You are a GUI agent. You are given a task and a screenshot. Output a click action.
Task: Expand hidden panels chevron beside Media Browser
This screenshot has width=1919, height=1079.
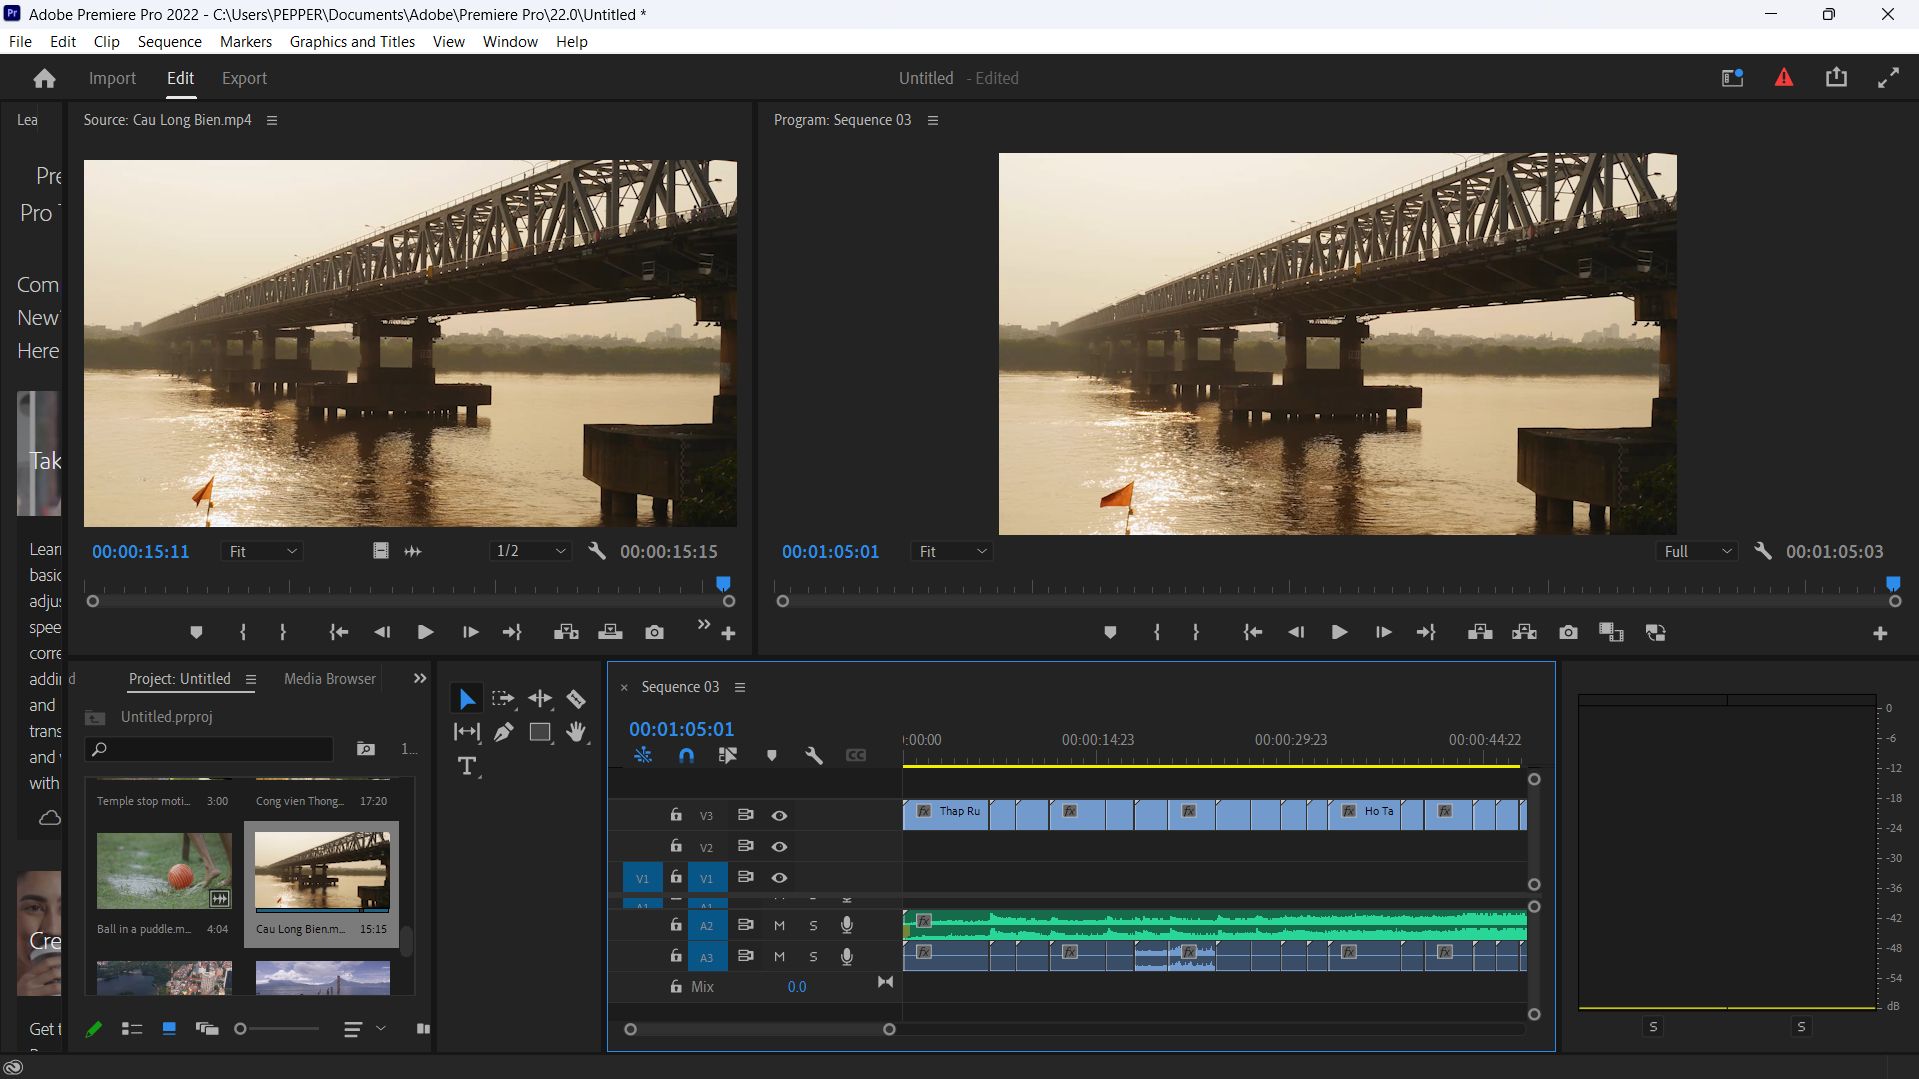click(x=420, y=678)
